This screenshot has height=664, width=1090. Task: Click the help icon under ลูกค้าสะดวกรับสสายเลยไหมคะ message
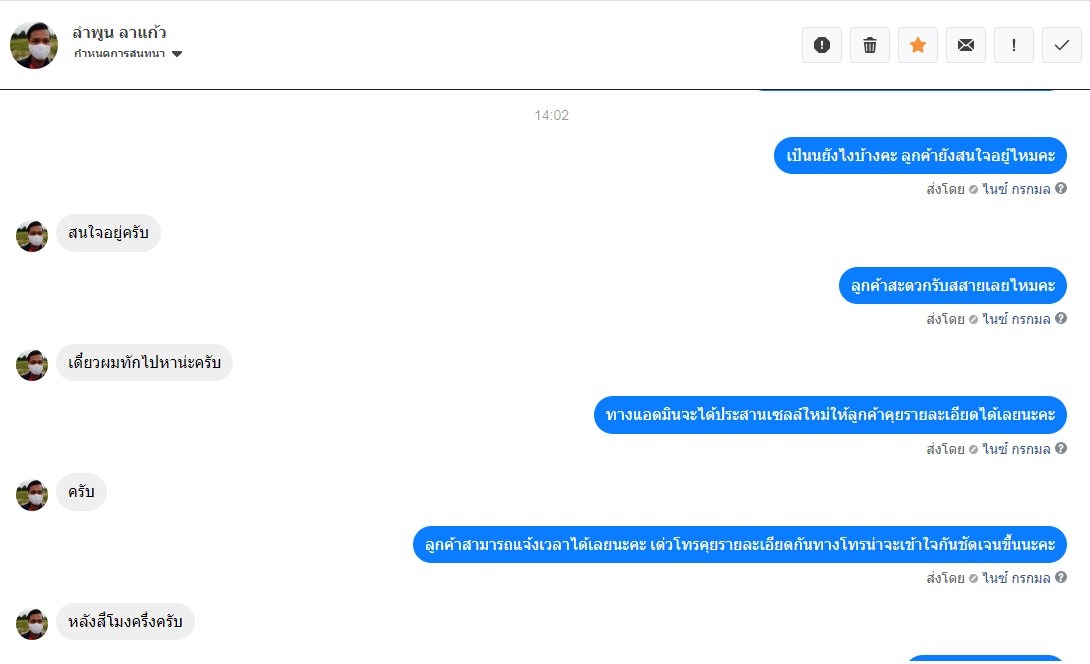coord(1061,318)
